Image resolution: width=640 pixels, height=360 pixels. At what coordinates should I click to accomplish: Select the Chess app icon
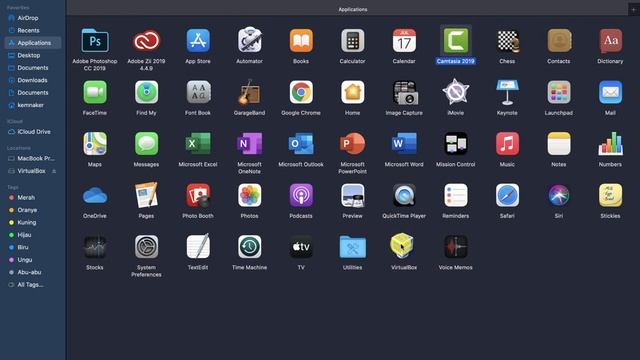click(507, 40)
